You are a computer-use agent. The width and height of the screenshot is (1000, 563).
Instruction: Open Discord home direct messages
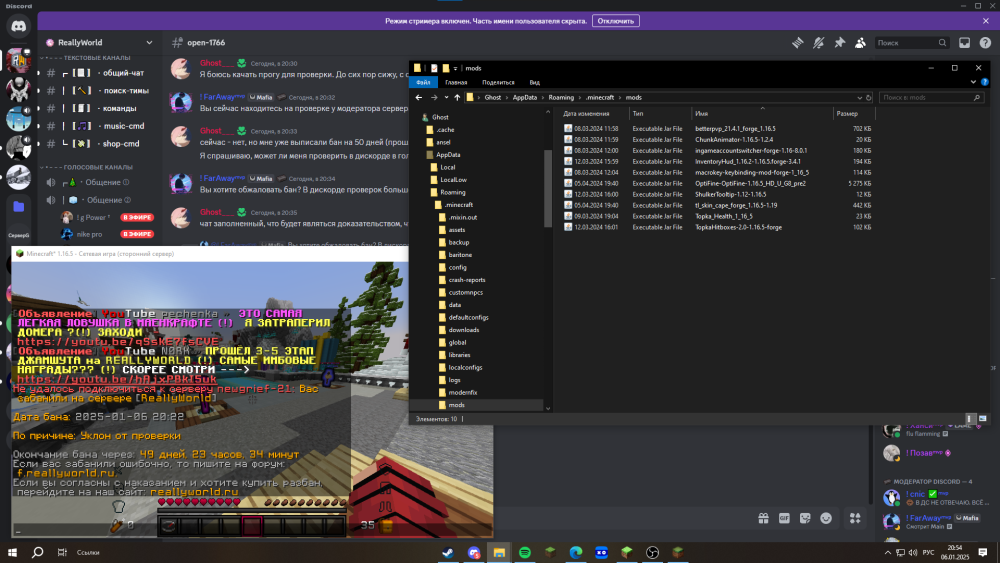click(18, 26)
